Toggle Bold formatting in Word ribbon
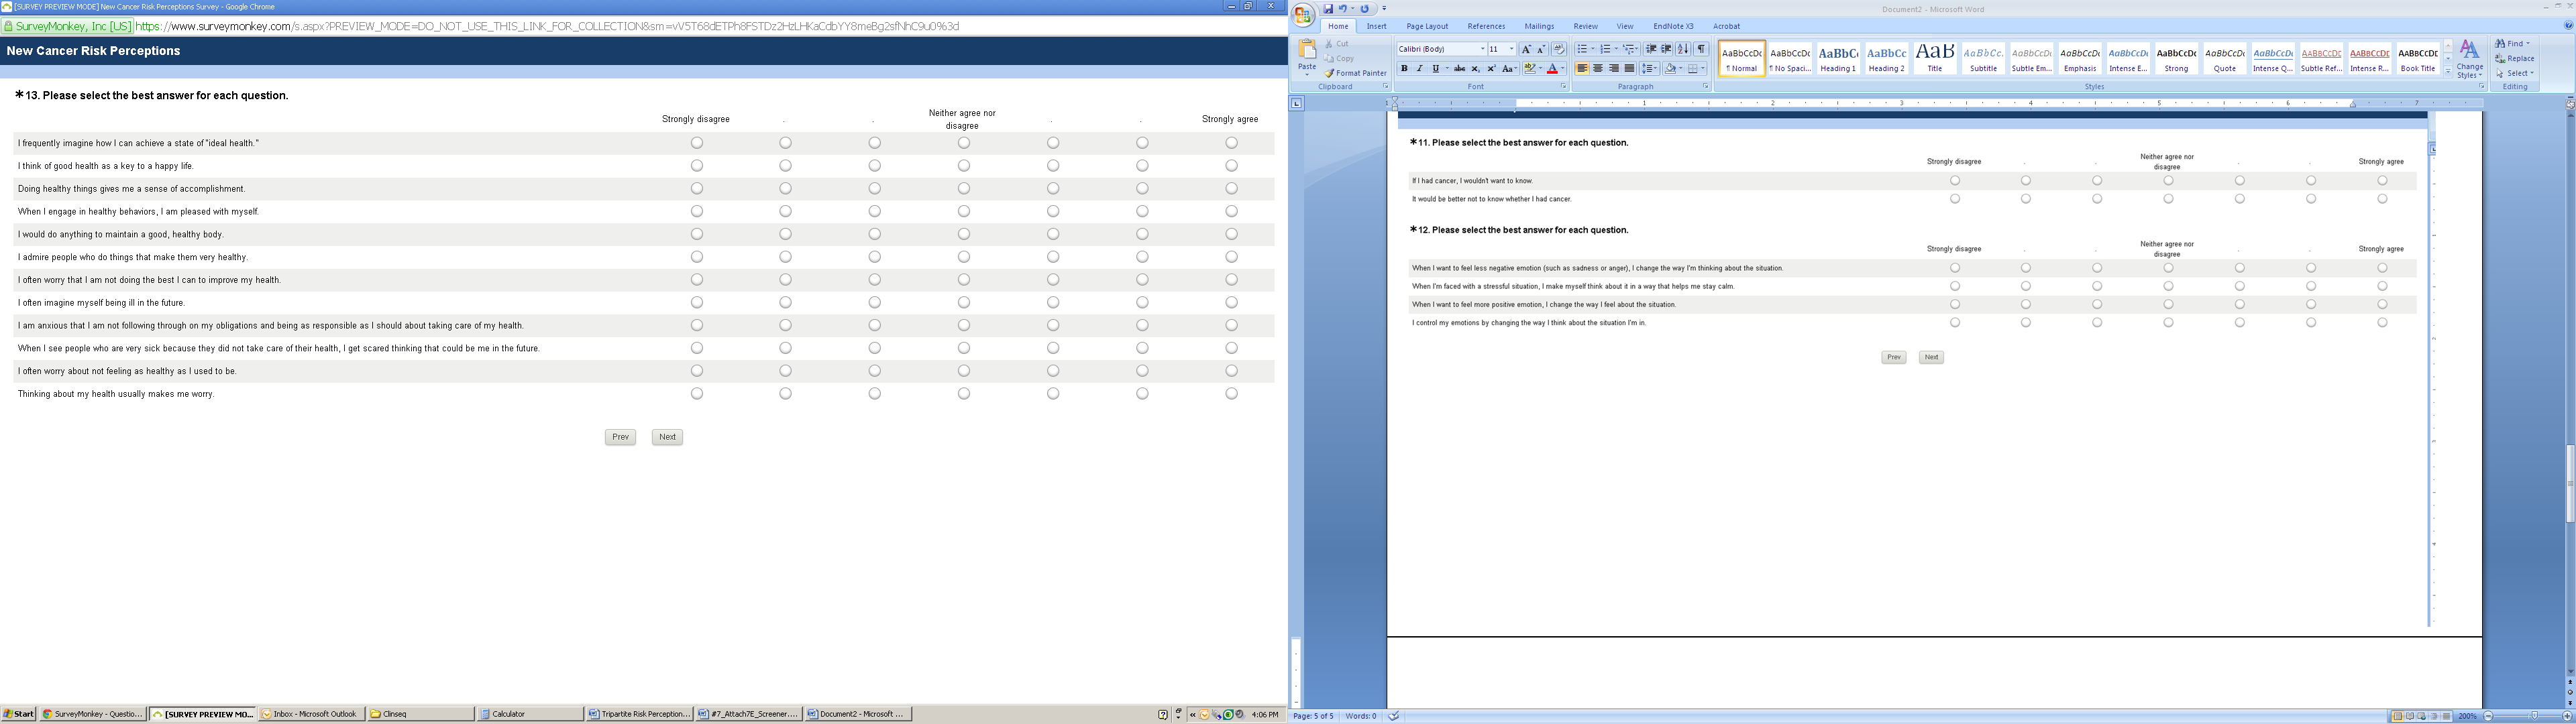Image resolution: width=2576 pixels, height=724 pixels. click(1404, 69)
